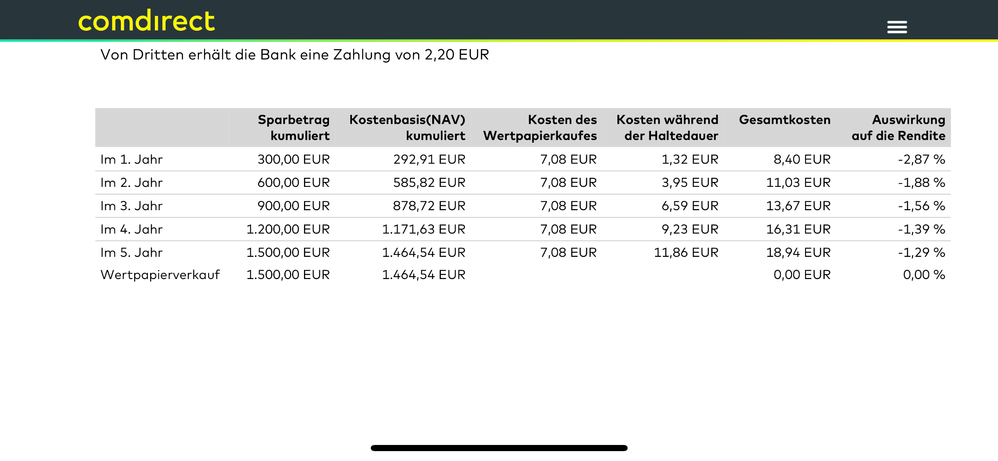Image resolution: width=998 pixels, height=461 pixels.
Task: Select the Im 3. Jahr row label
Action: (131, 206)
